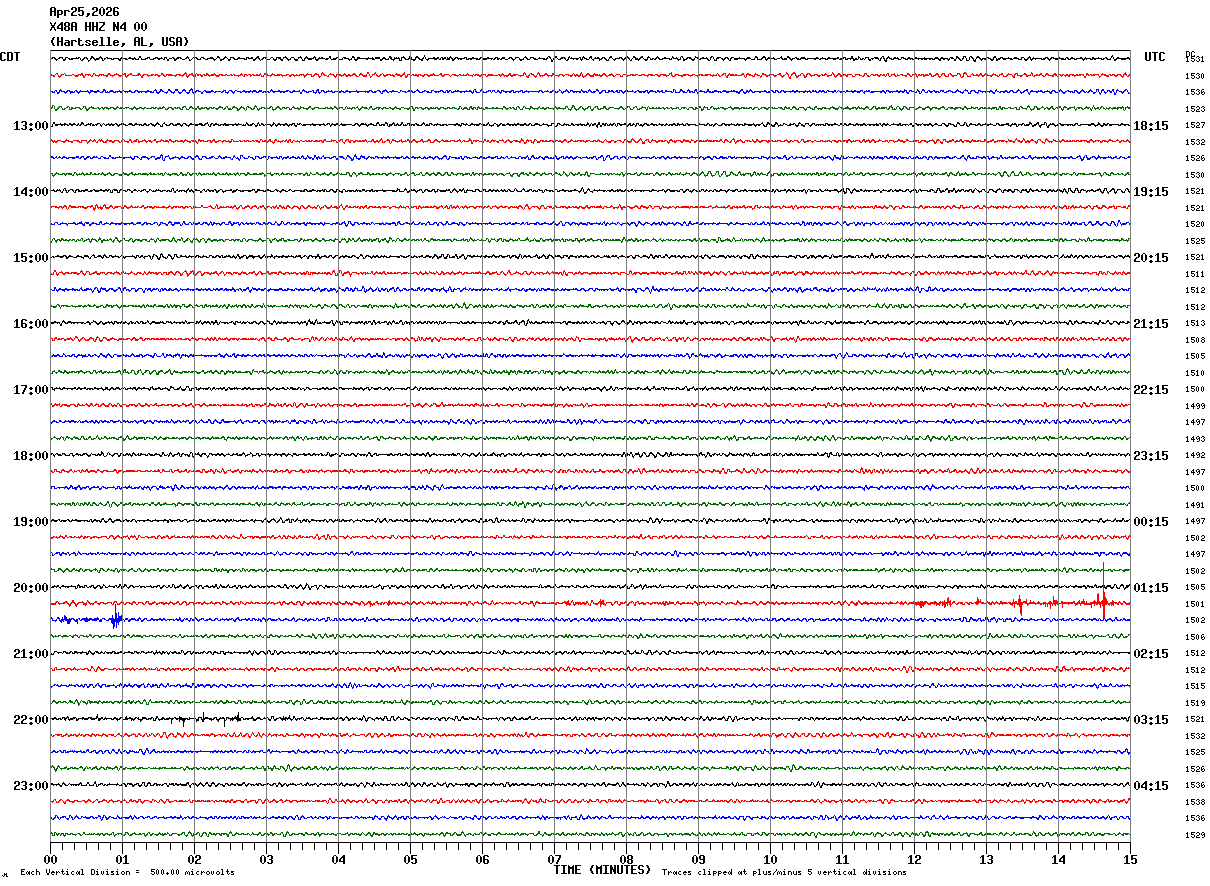Image resolution: width=1210 pixels, height=886 pixels.
Task: Select the 13:00 CDT time label
Action: point(30,126)
